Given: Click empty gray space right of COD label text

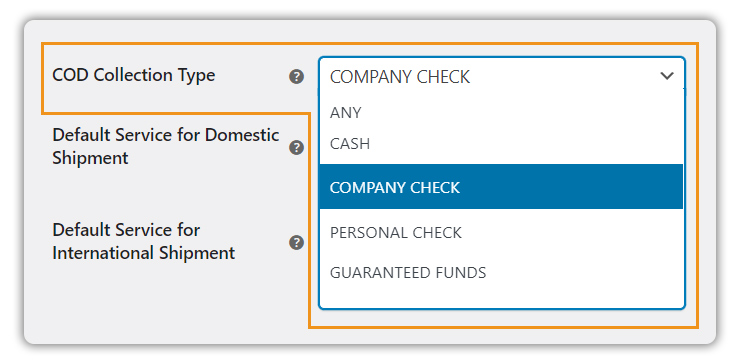Looking at the screenshot, I should click(252, 76).
